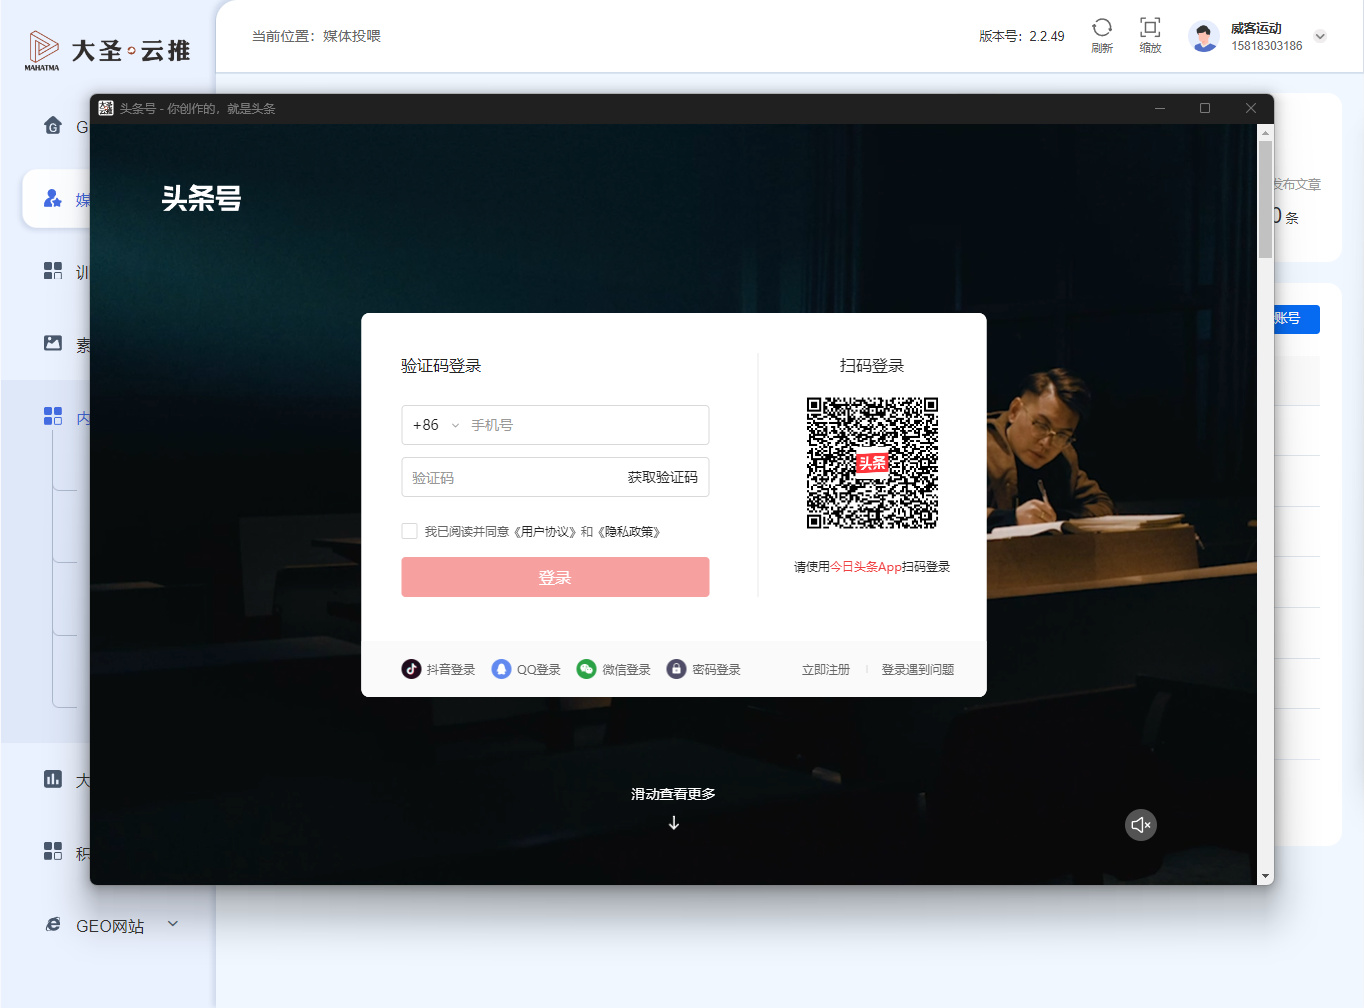The width and height of the screenshot is (1364, 1008).
Task: Click the scrollbar up arrow in 头条号 window
Action: coord(1266,132)
